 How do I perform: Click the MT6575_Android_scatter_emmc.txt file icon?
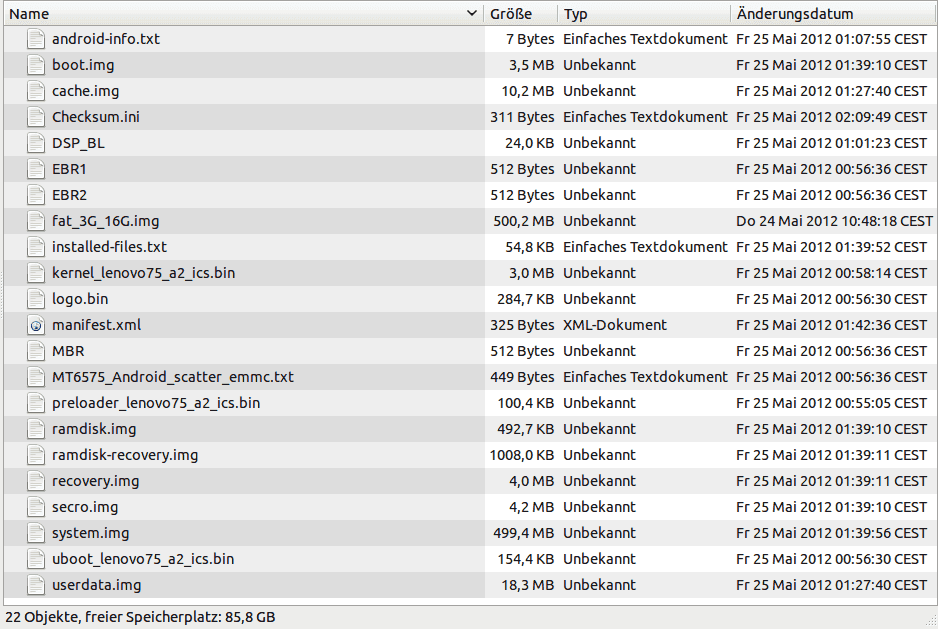[36, 377]
